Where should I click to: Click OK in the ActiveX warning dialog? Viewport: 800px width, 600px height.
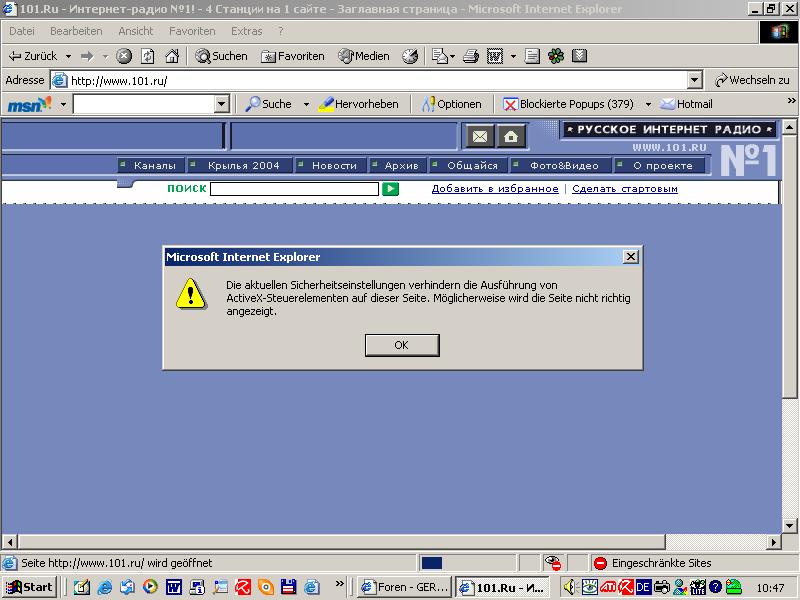point(402,345)
